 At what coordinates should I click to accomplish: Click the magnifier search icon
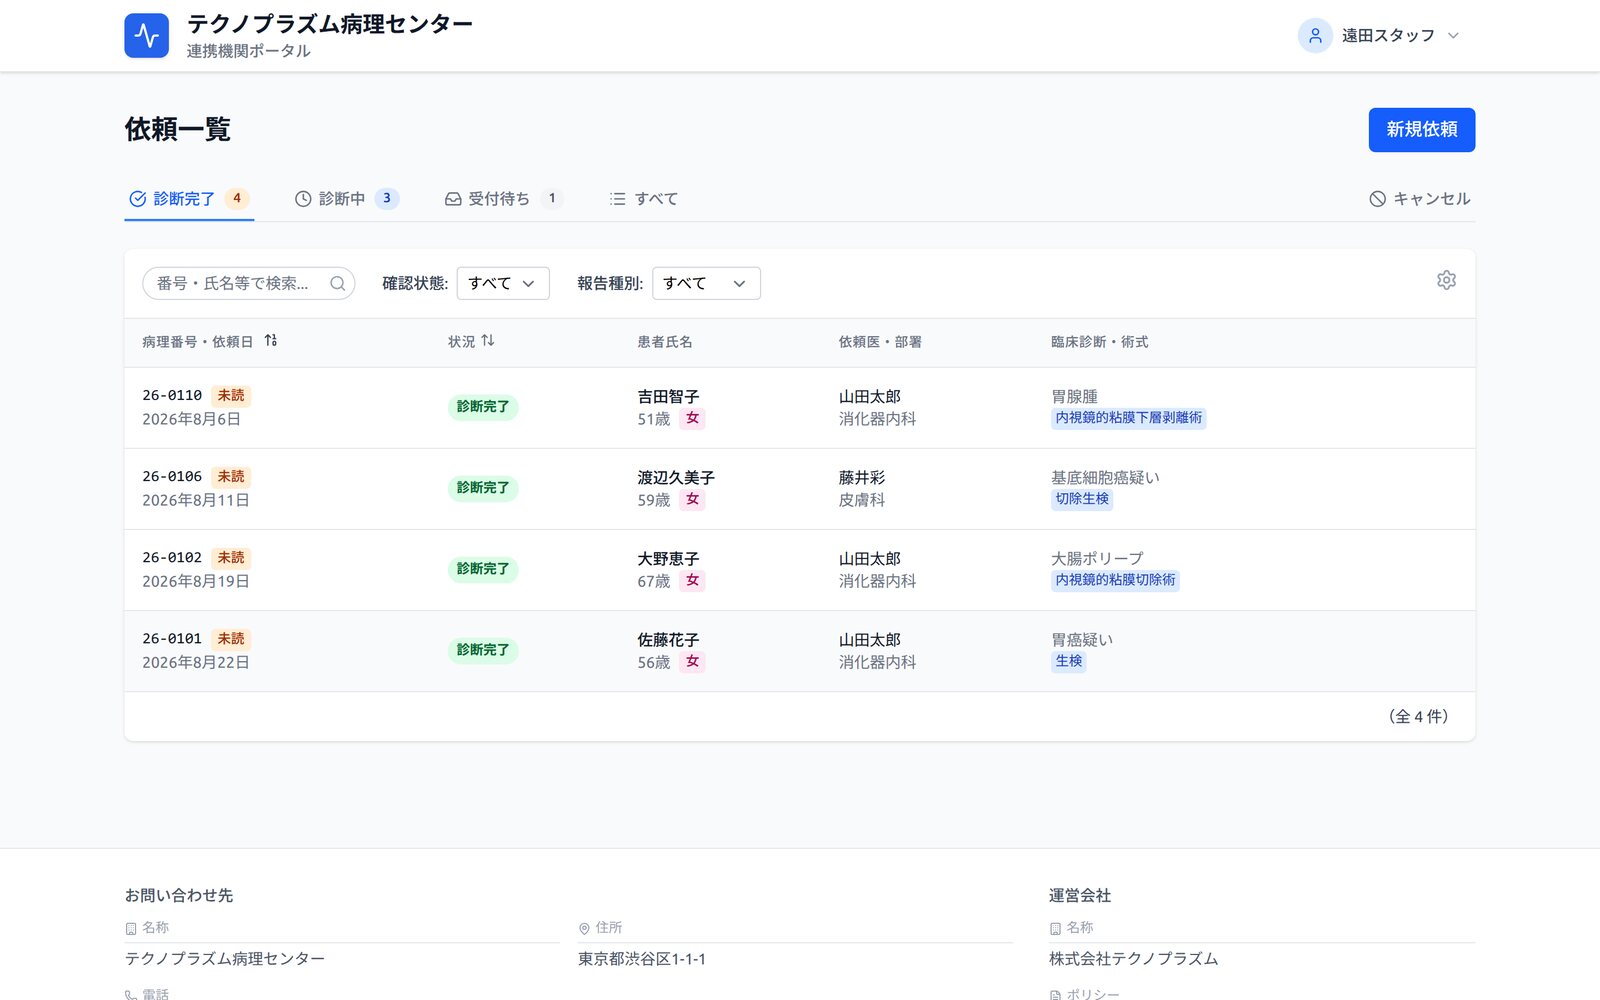338,284
